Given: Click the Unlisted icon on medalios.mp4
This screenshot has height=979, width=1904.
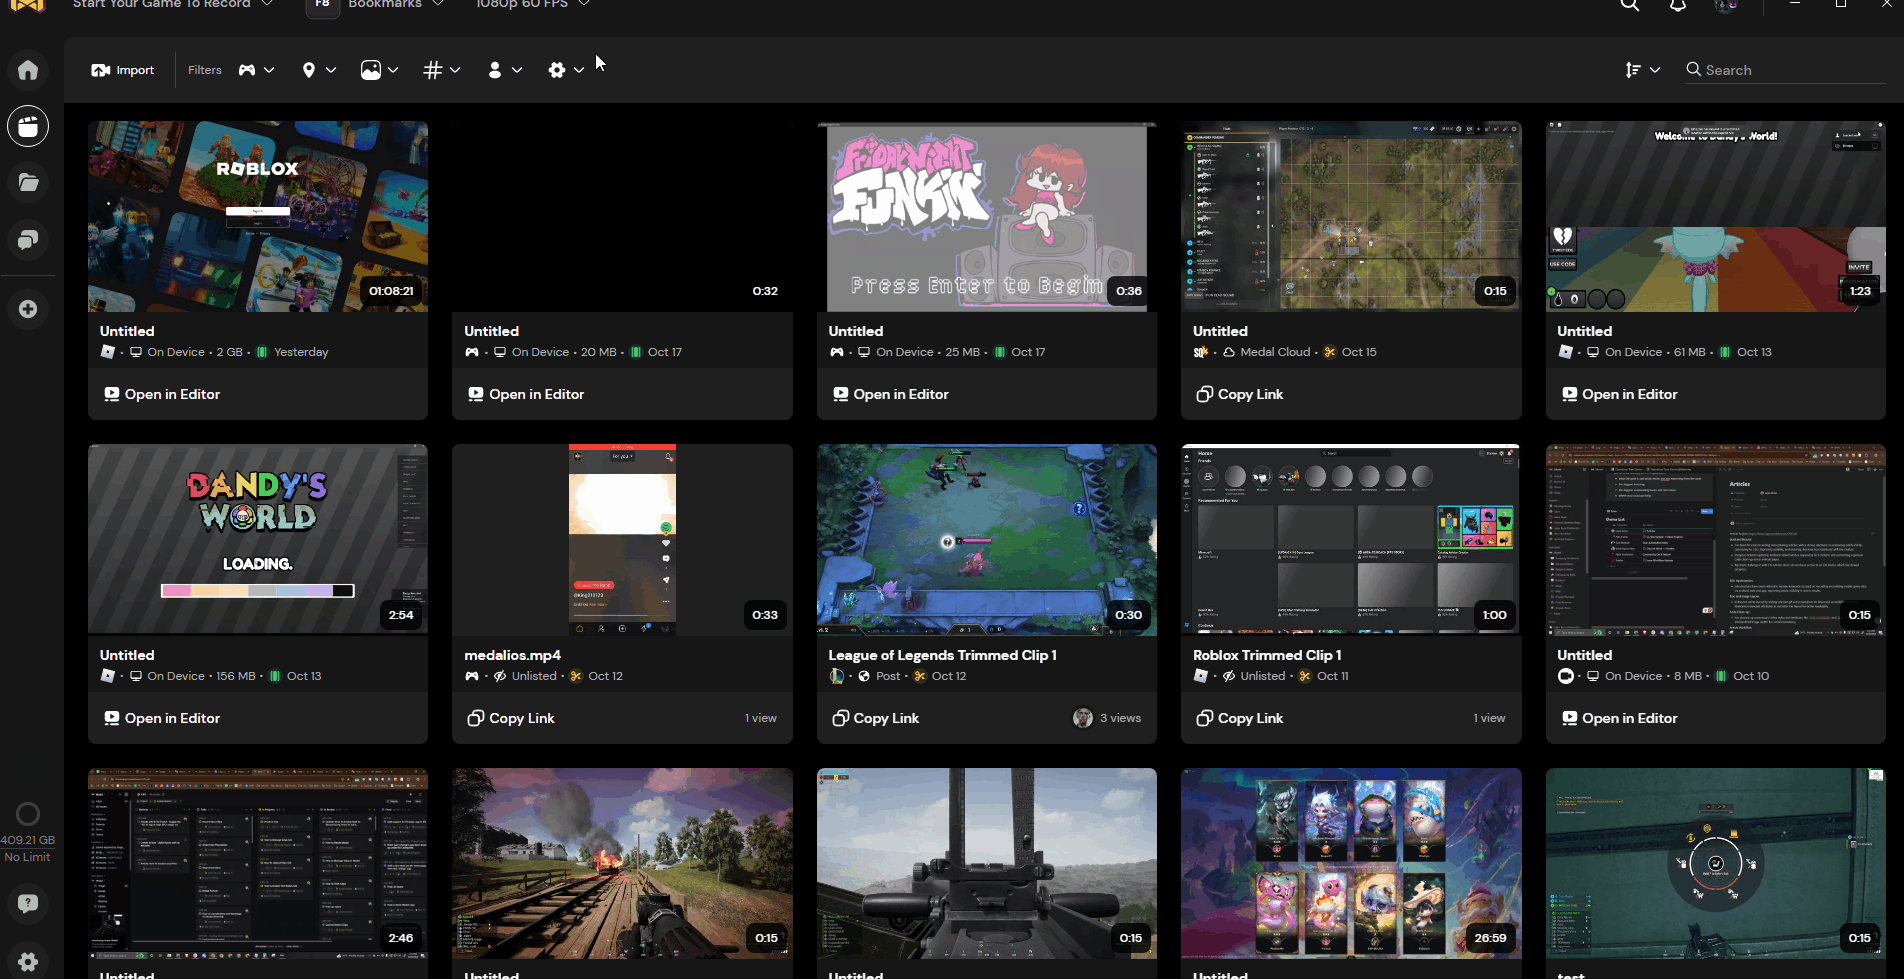Looking at the screenshot, I should pyautogui.click(x=500, y=676).
